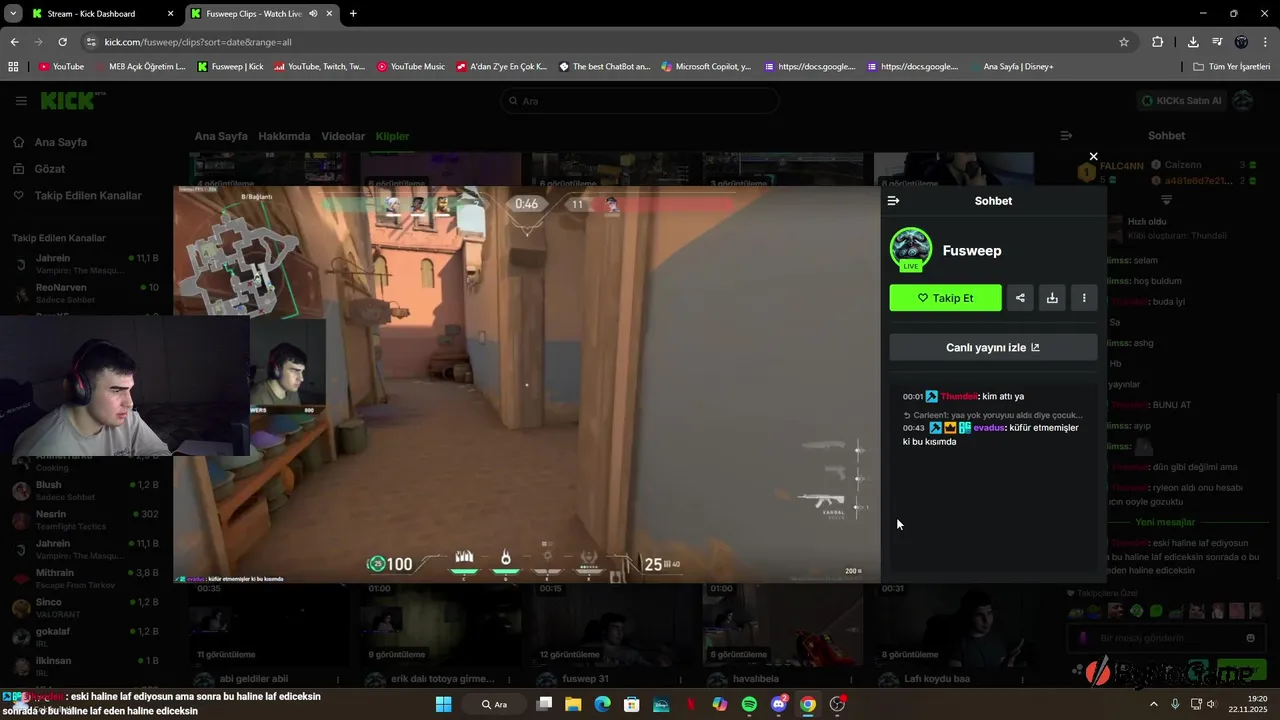Open the Chrome three-dot menu

point(1265,42)
